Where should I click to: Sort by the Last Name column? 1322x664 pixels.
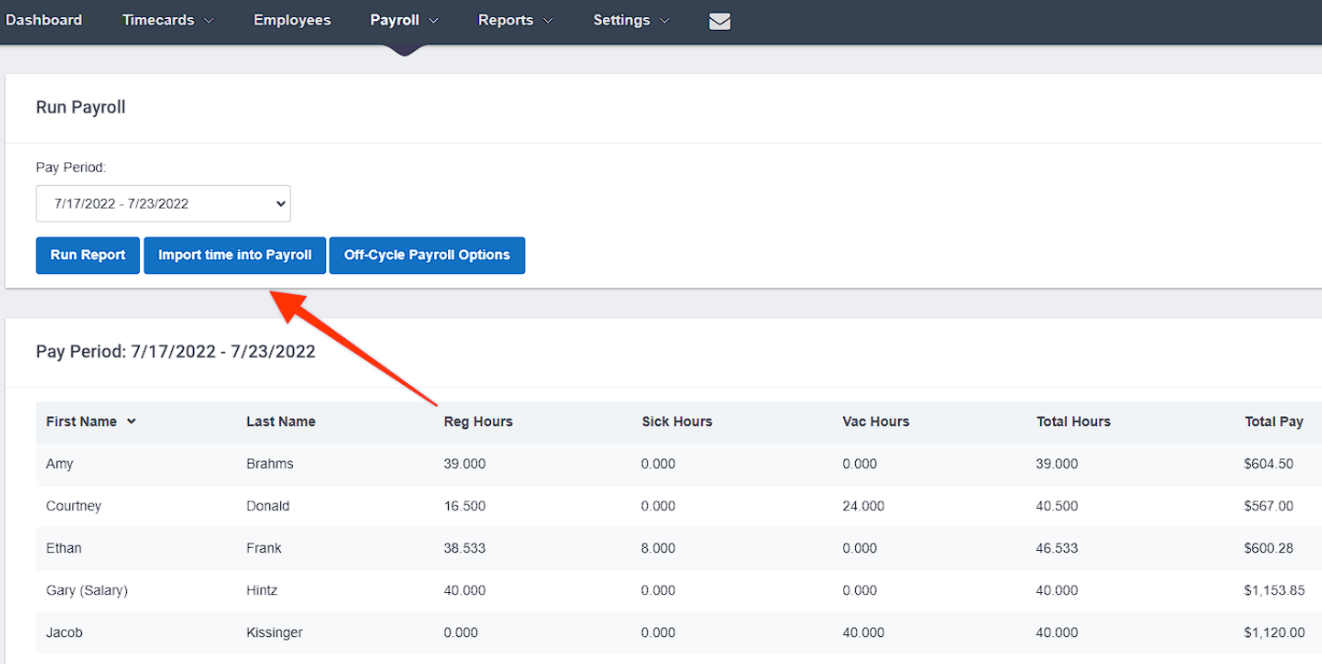click(x=278, y=421)
